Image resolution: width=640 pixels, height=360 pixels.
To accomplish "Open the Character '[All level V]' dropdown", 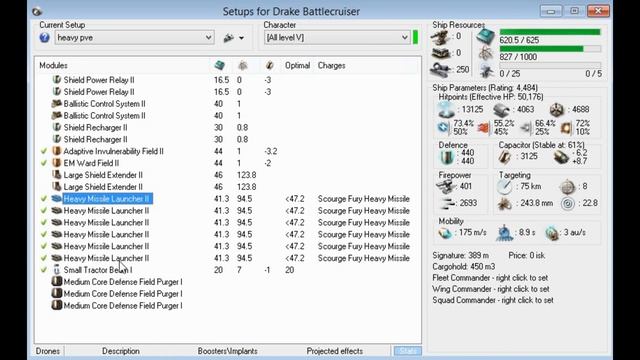I will 337,38.
